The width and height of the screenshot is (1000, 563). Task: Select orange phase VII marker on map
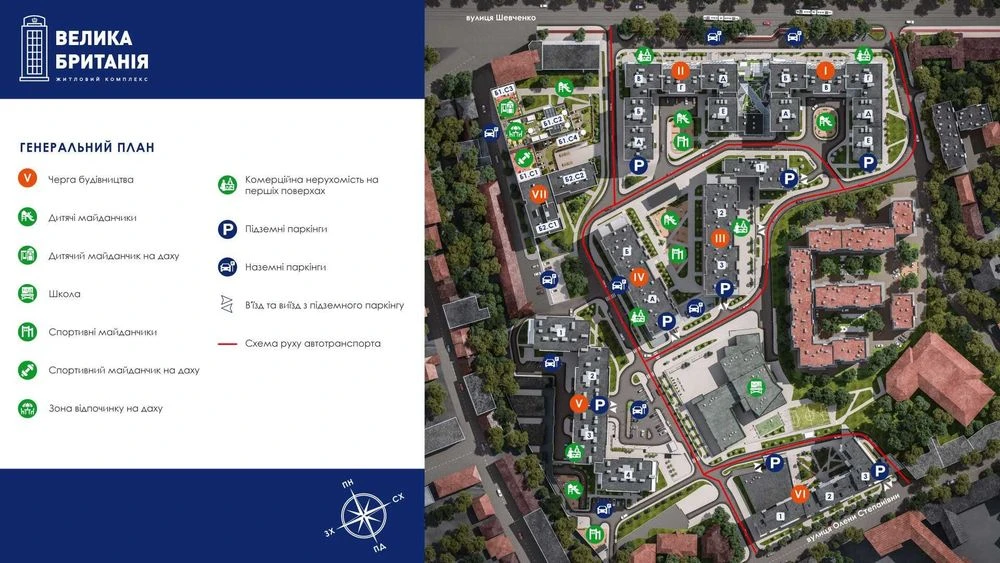[x=539, y=193]
